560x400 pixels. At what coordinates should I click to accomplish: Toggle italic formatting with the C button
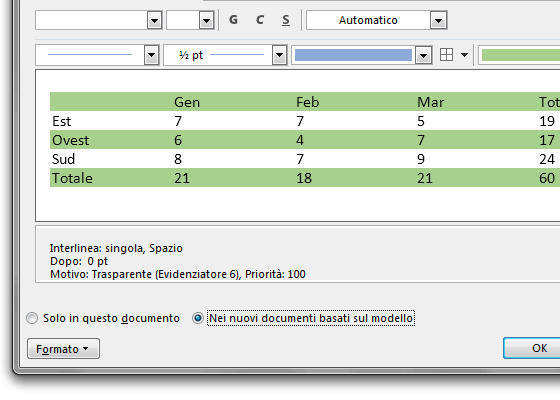coord(260,20)
